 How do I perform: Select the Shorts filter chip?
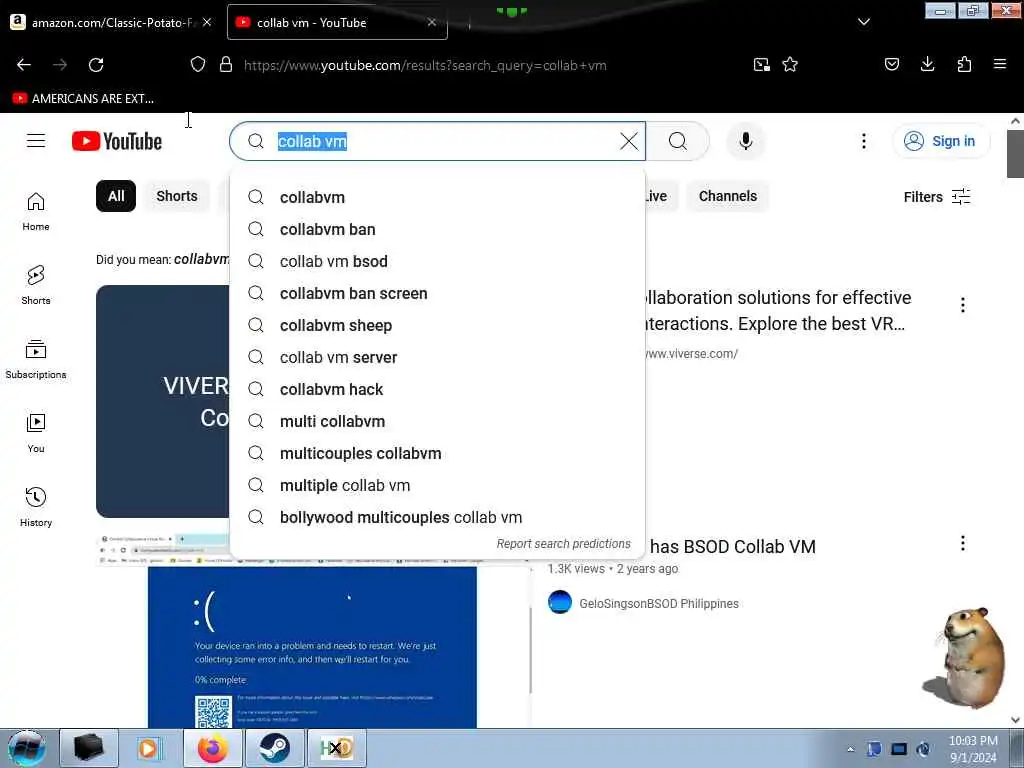pyautogui.click(x=177, y=196)
